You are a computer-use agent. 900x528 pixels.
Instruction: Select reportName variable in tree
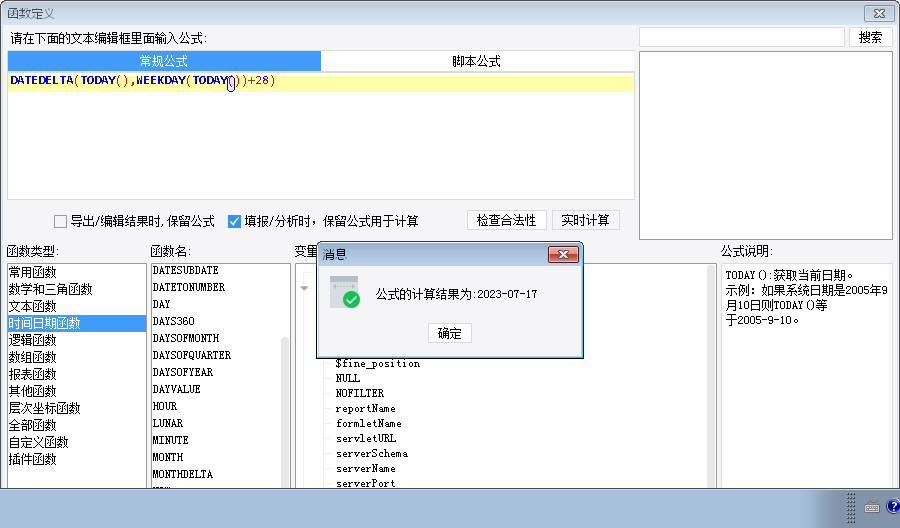tap(366, 409)
